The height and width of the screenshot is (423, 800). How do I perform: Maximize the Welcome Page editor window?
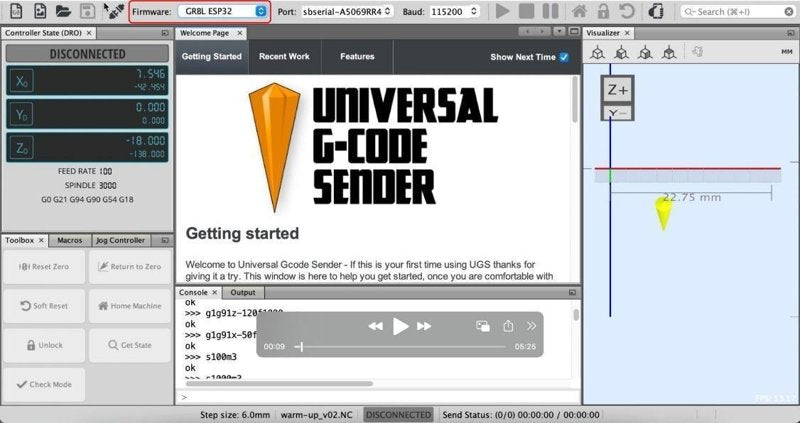click(x=574, y=32)
